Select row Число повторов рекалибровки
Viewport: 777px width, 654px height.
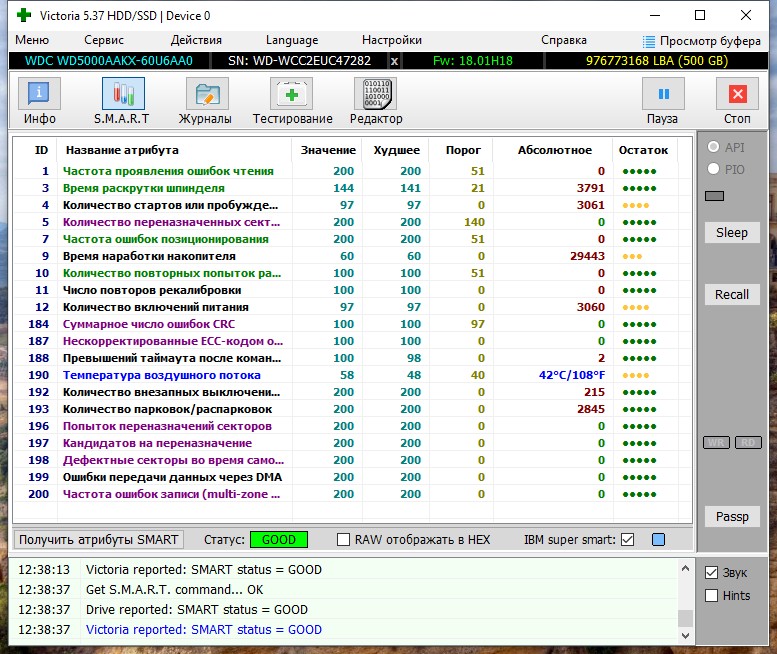[x=352, y=290]
